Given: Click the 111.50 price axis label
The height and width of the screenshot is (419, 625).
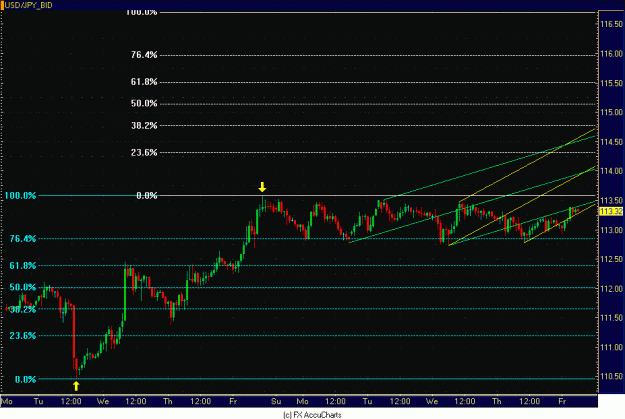Looking at the screenshot, I should [611, 318].
